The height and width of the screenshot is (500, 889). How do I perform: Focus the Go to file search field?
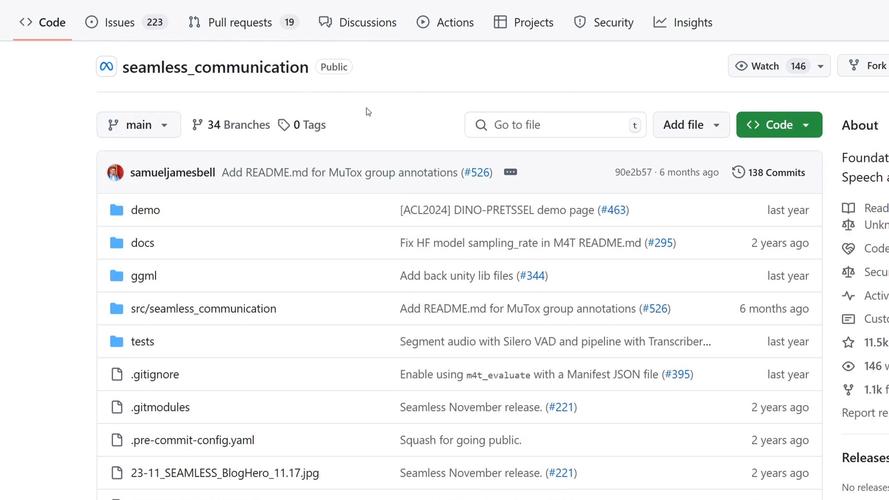(555, 125)
